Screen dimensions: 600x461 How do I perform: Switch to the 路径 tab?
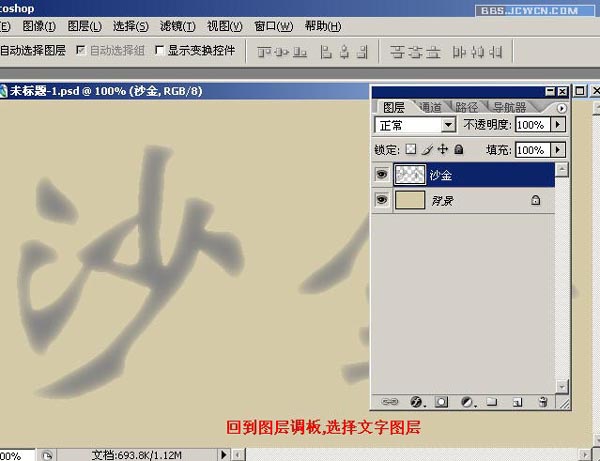click(x=466, y=107)
